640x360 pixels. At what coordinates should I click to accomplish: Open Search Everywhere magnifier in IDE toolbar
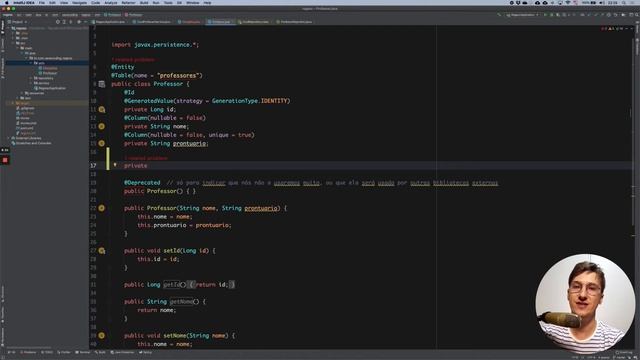click(x=636, y=15)
